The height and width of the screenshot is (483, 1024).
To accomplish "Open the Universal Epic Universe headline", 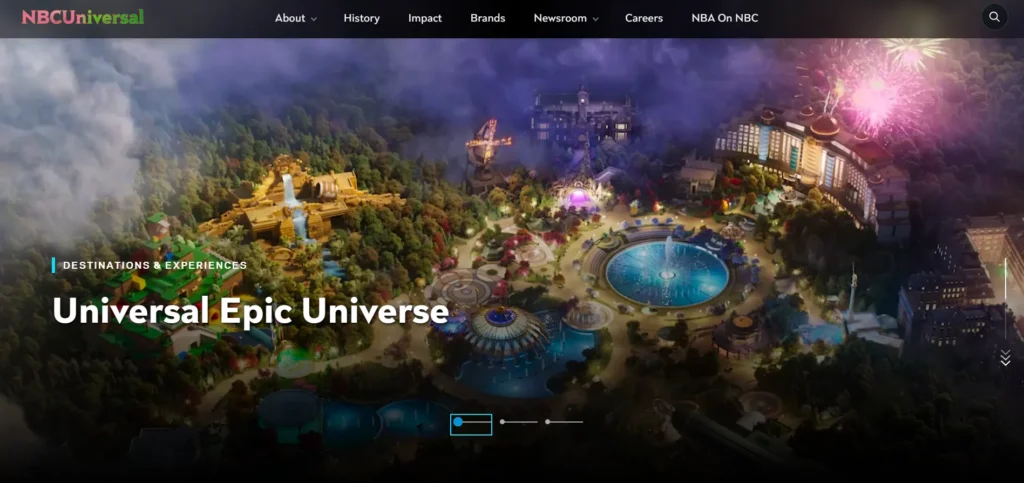I will coord(251,311).
